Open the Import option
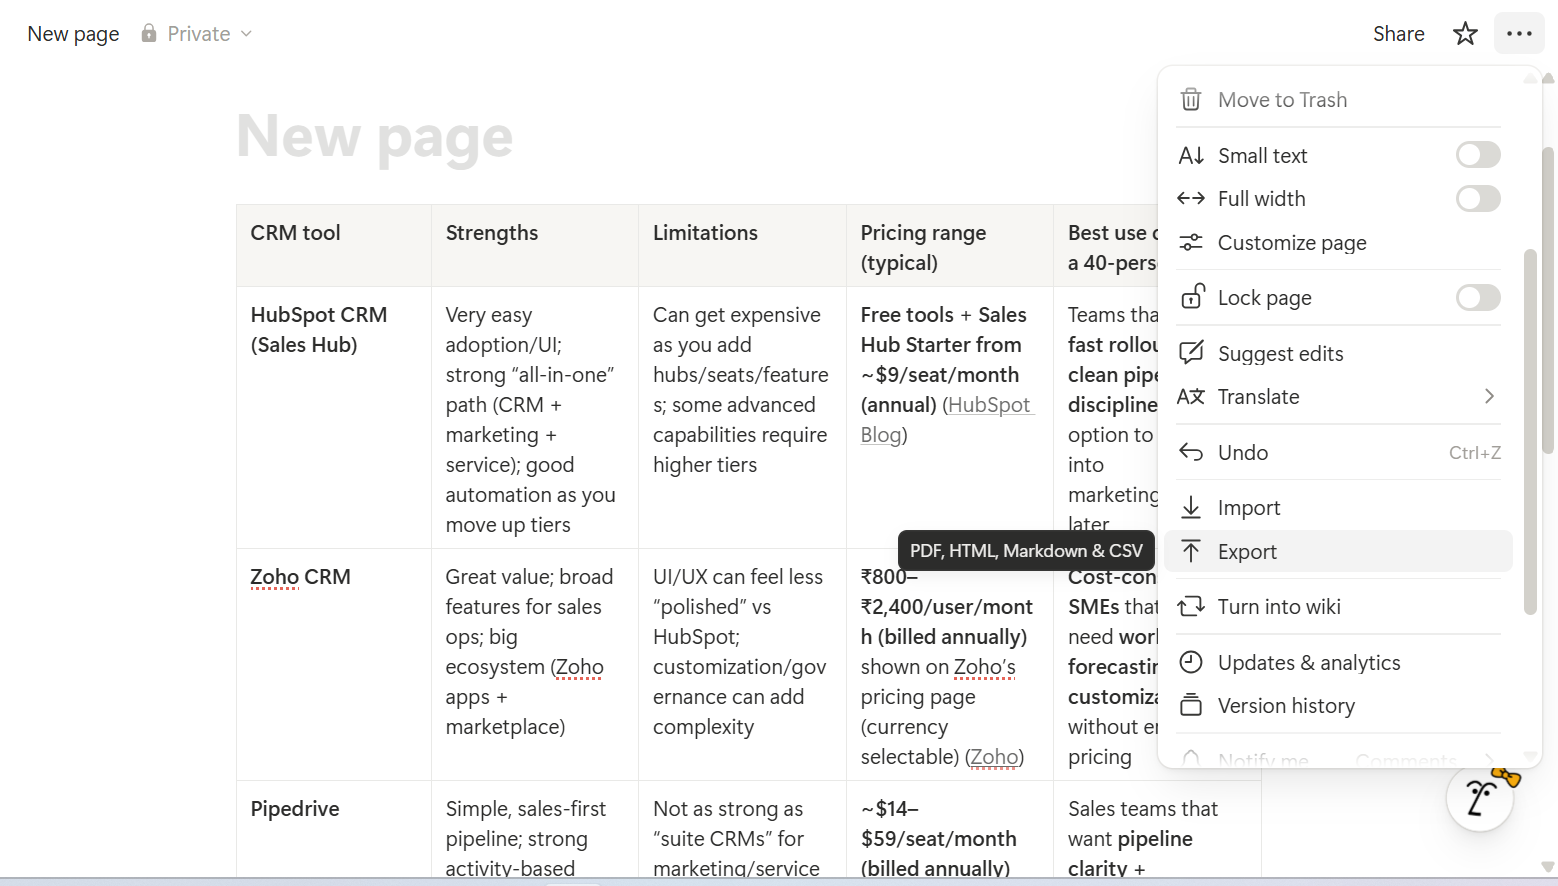 pyautogui.click(x=1249, y=507)
